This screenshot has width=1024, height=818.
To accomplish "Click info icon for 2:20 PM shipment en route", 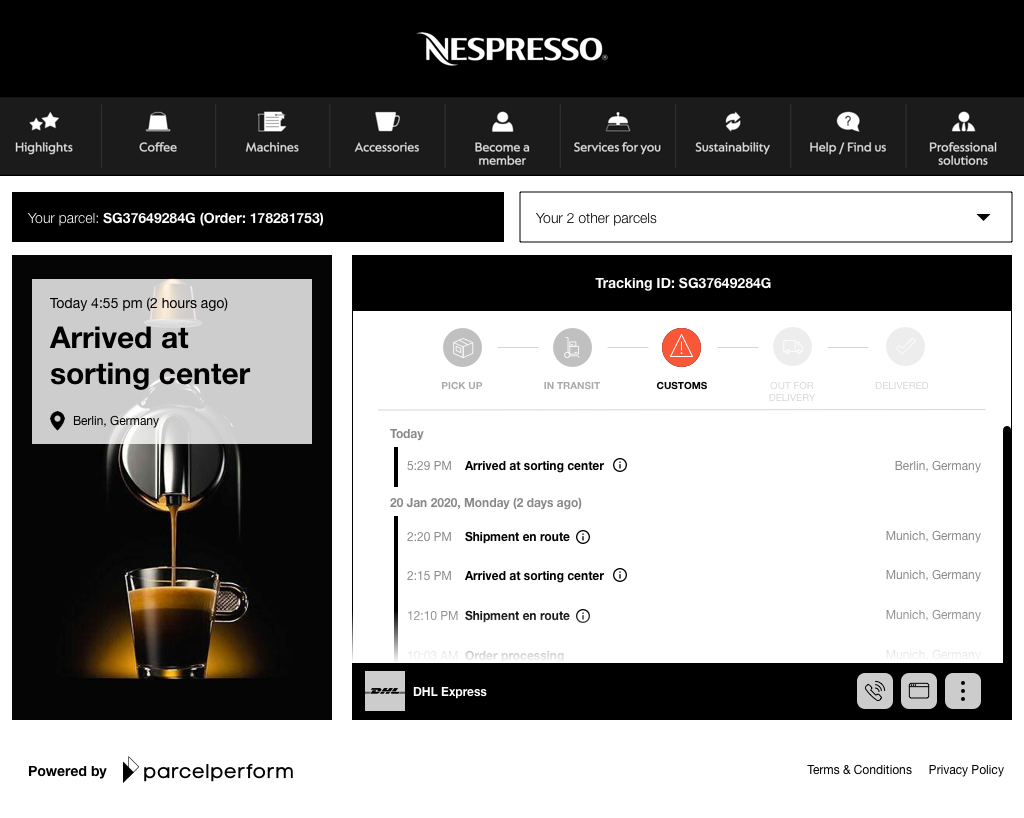I will pyautogui.click(x=583, y=537).
